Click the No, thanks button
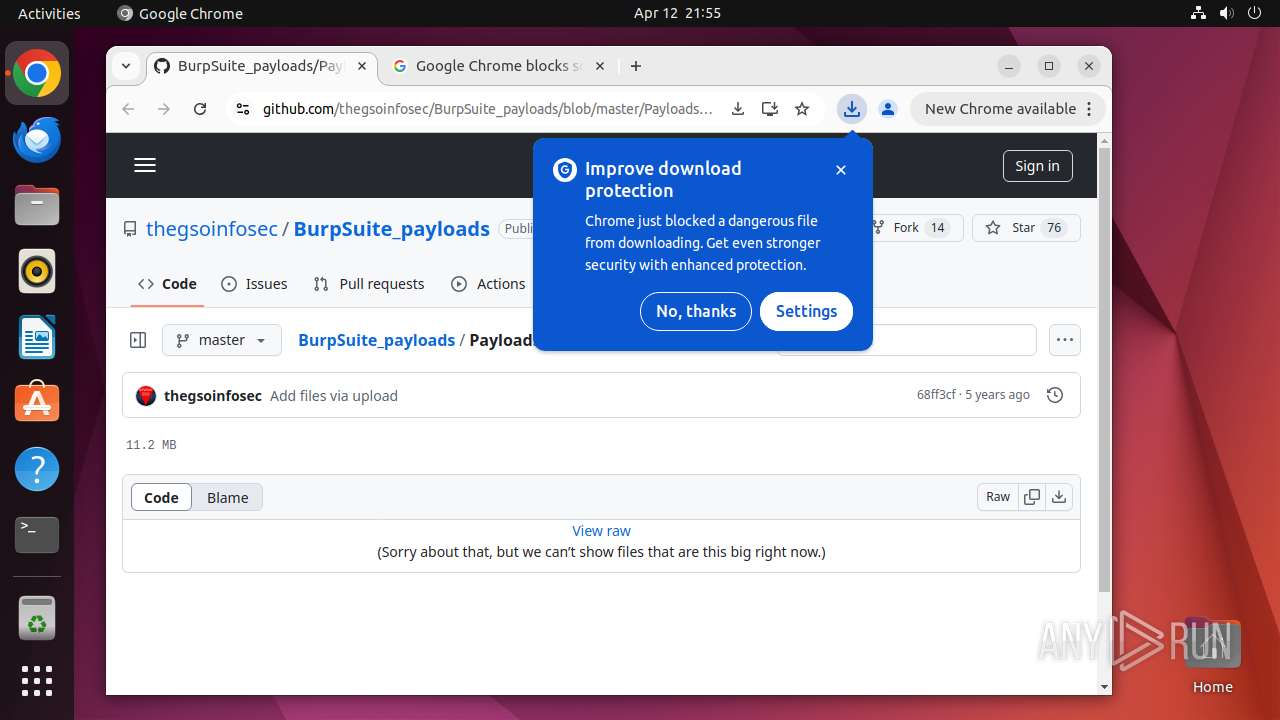 (x=696, y=311)
